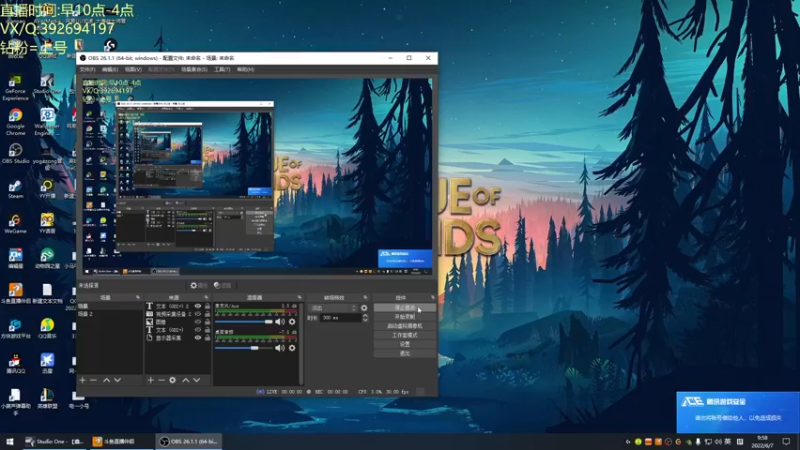Open OBS Studio desktop shortcut

[15, 154]
